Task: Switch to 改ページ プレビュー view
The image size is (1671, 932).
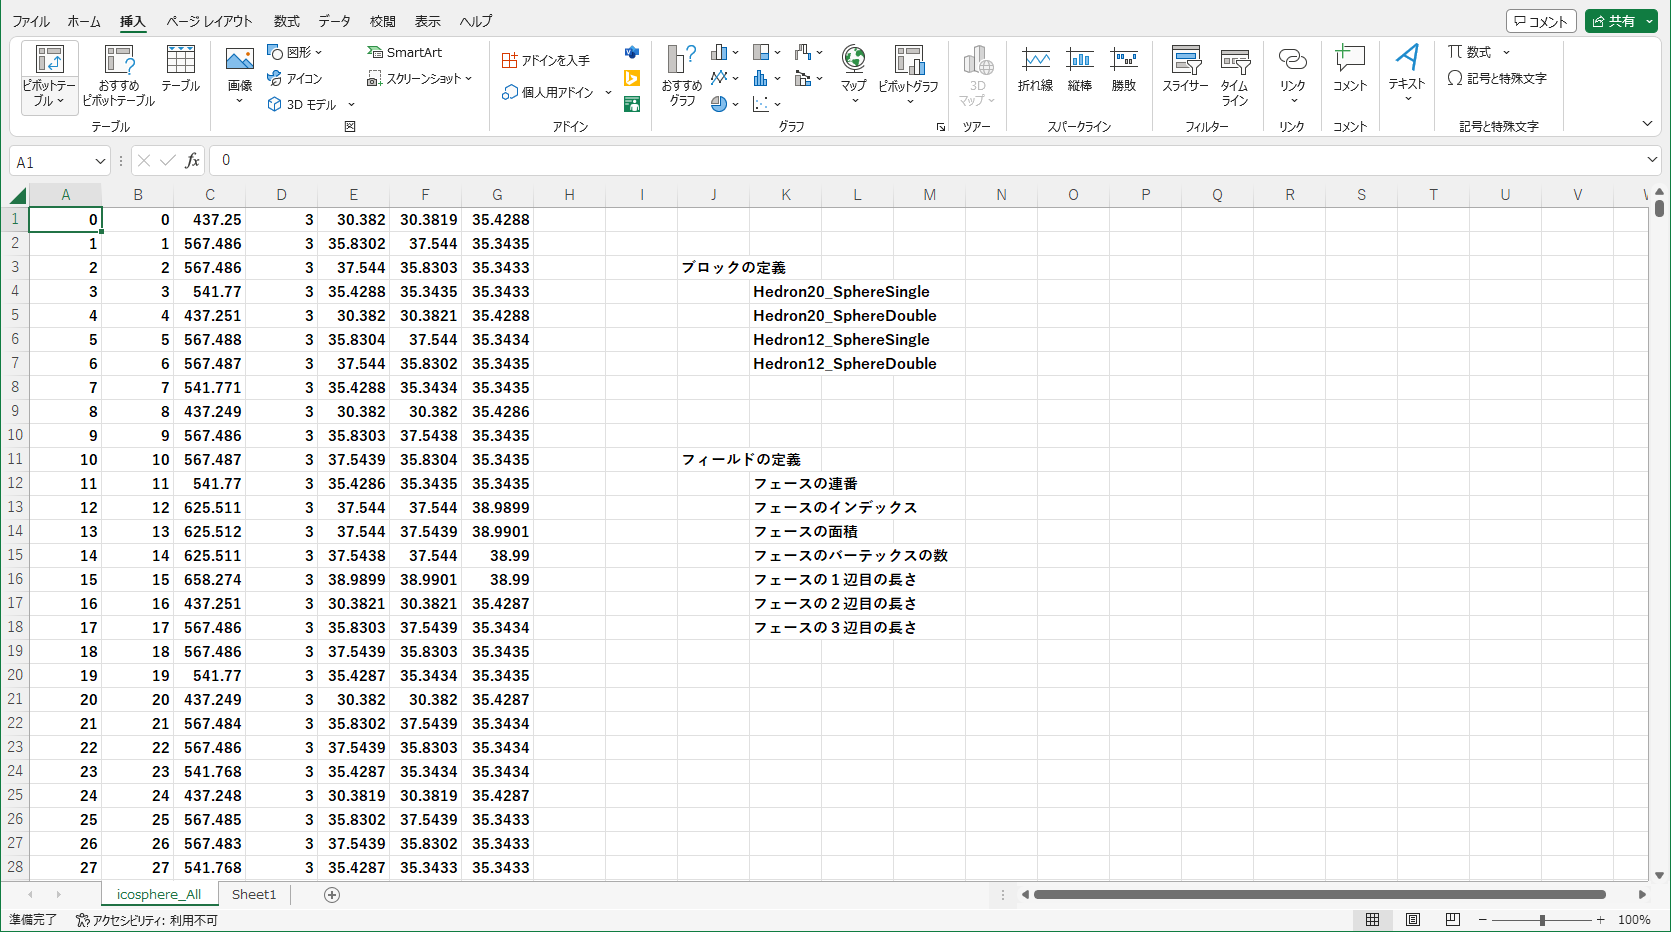Action: tap(1453, 919)
